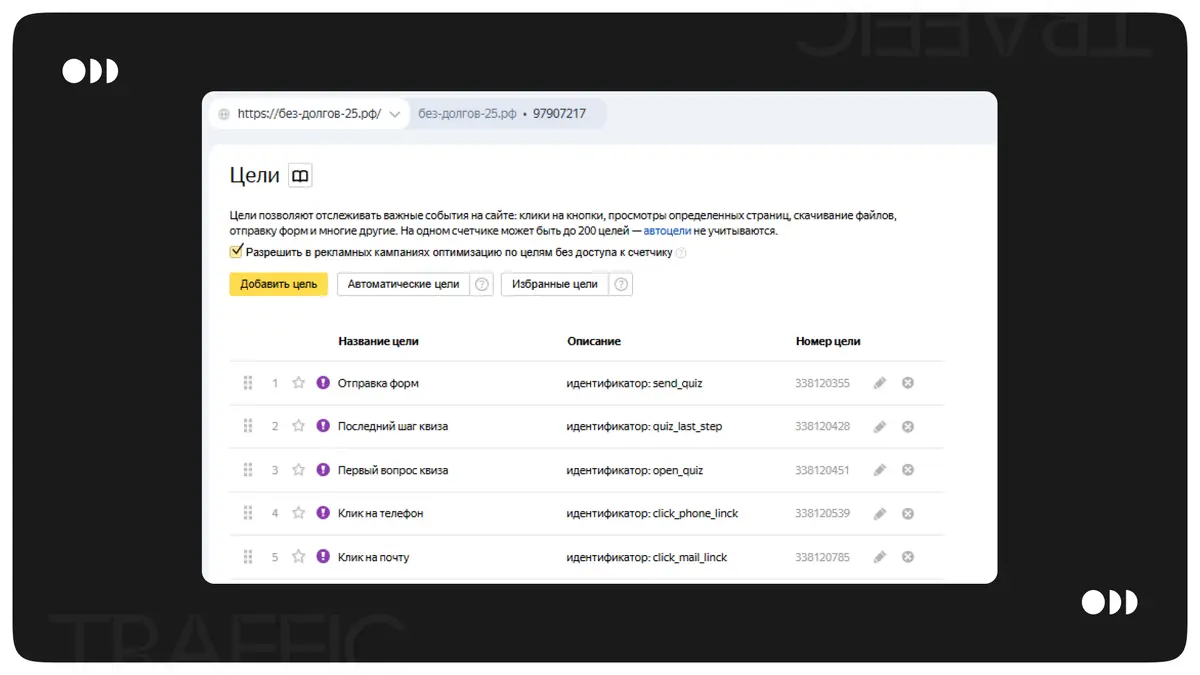Edit the "Отправка форм" goal with pencil icon
The image size is (1200, 675).
tap(880, 383)
